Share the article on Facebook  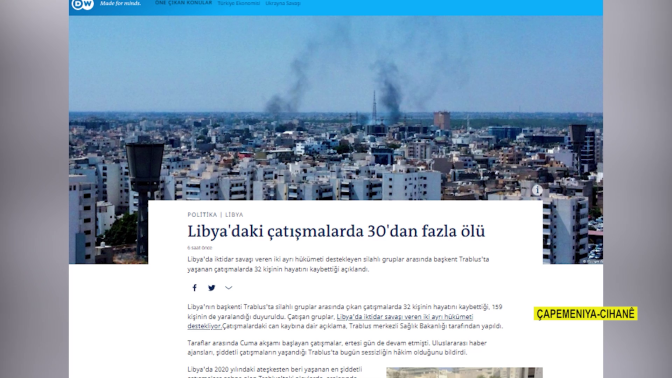pos(195,288)
